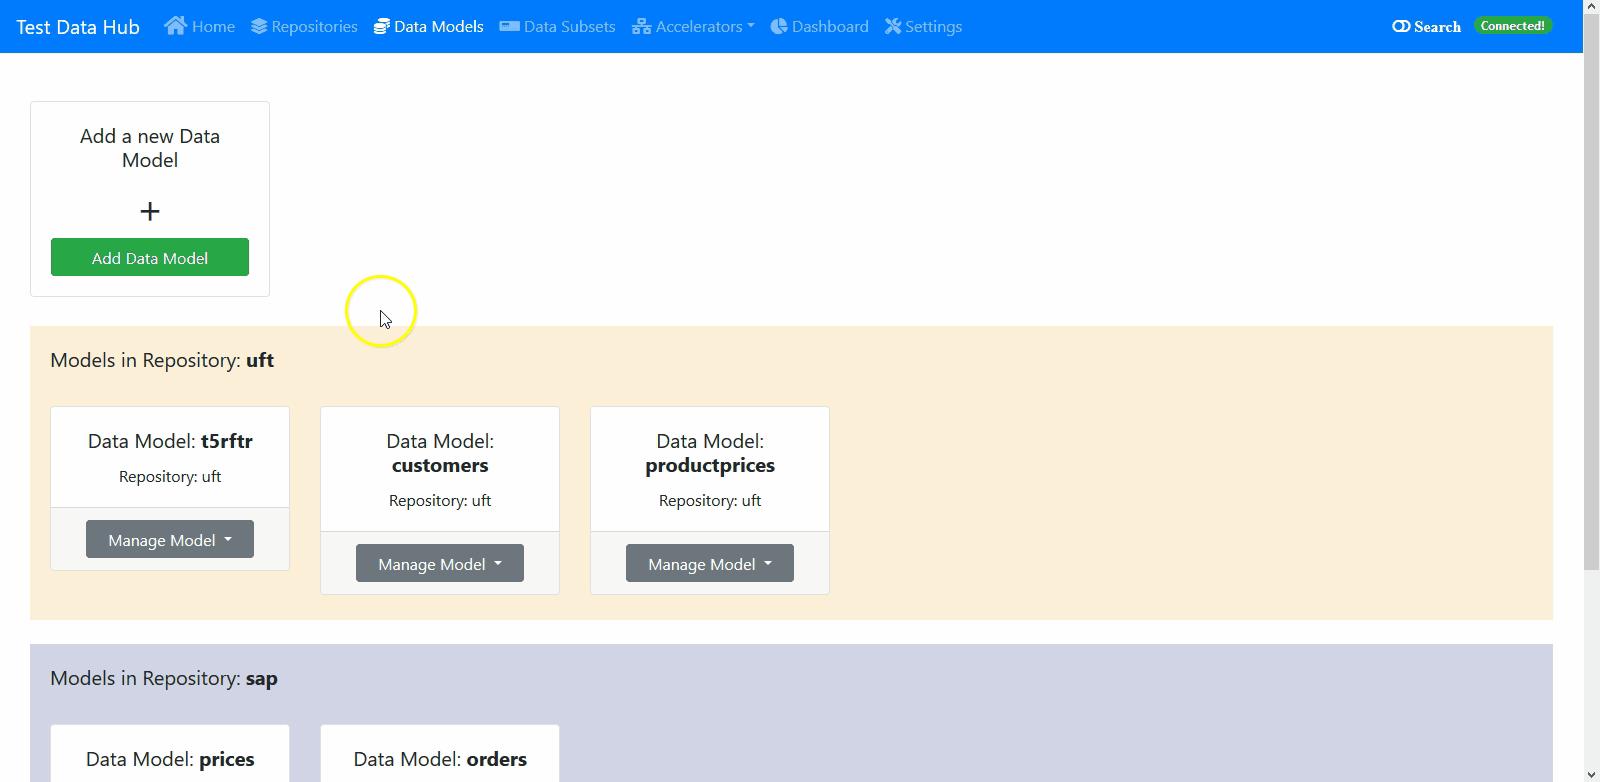Open Manage Model dropdown for t5rftr
1600x782 pixels.
pyautogui.click(x=170, y=540)
